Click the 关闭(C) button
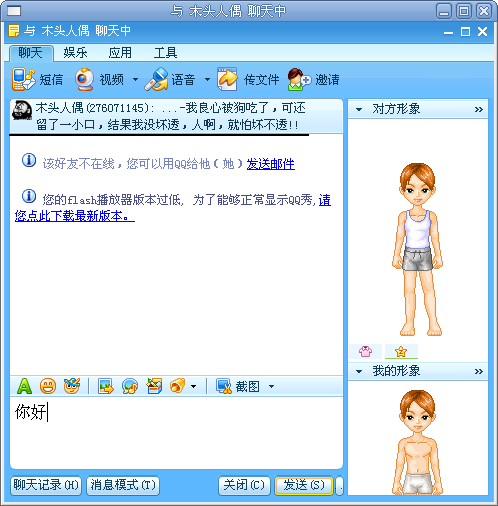Image resolution: width=498 pixels, height=506 pixels. coord(244,485)
